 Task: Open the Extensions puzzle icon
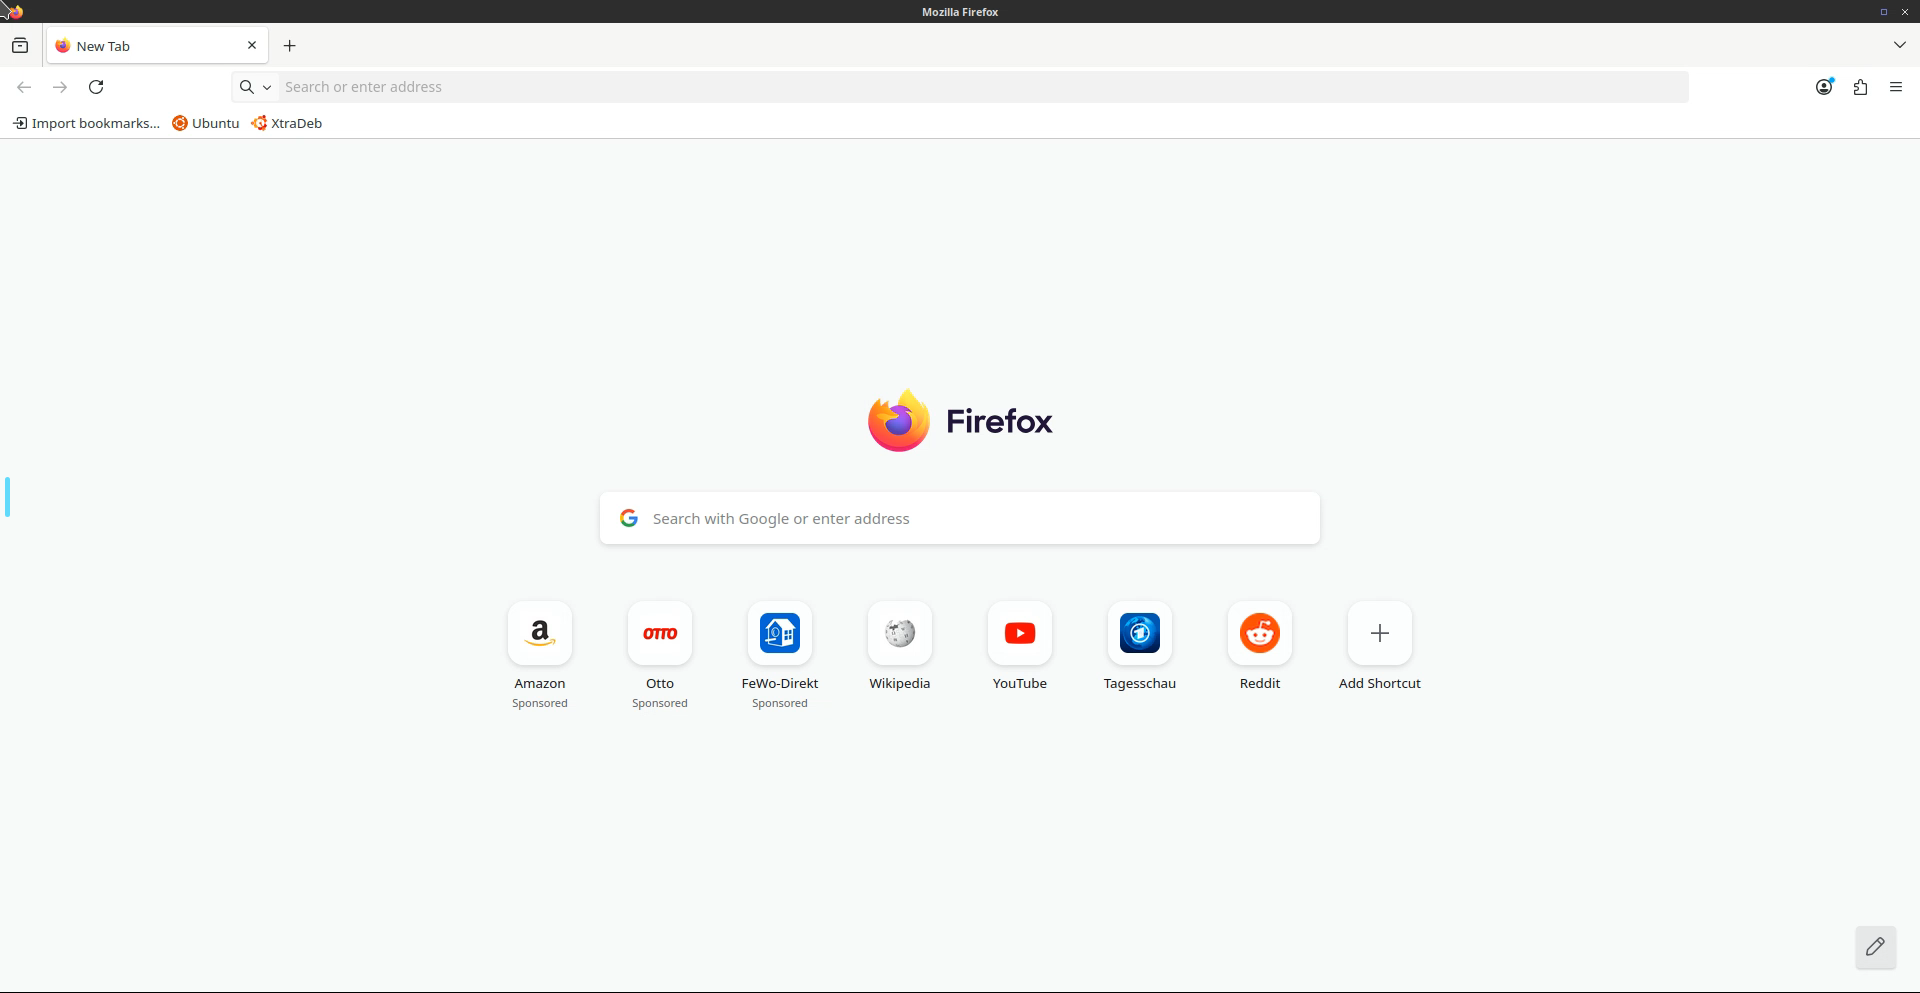(1860, 87)
